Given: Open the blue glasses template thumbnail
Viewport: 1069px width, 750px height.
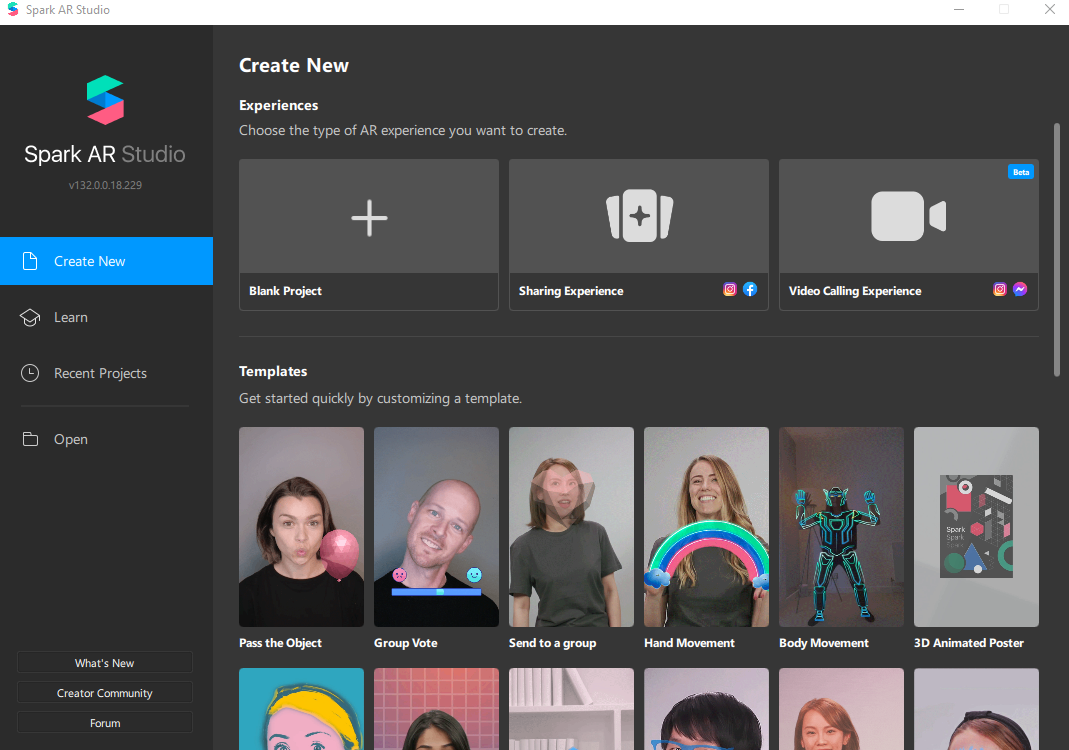Looking at the screenshot, I should [x=706, y=709].
